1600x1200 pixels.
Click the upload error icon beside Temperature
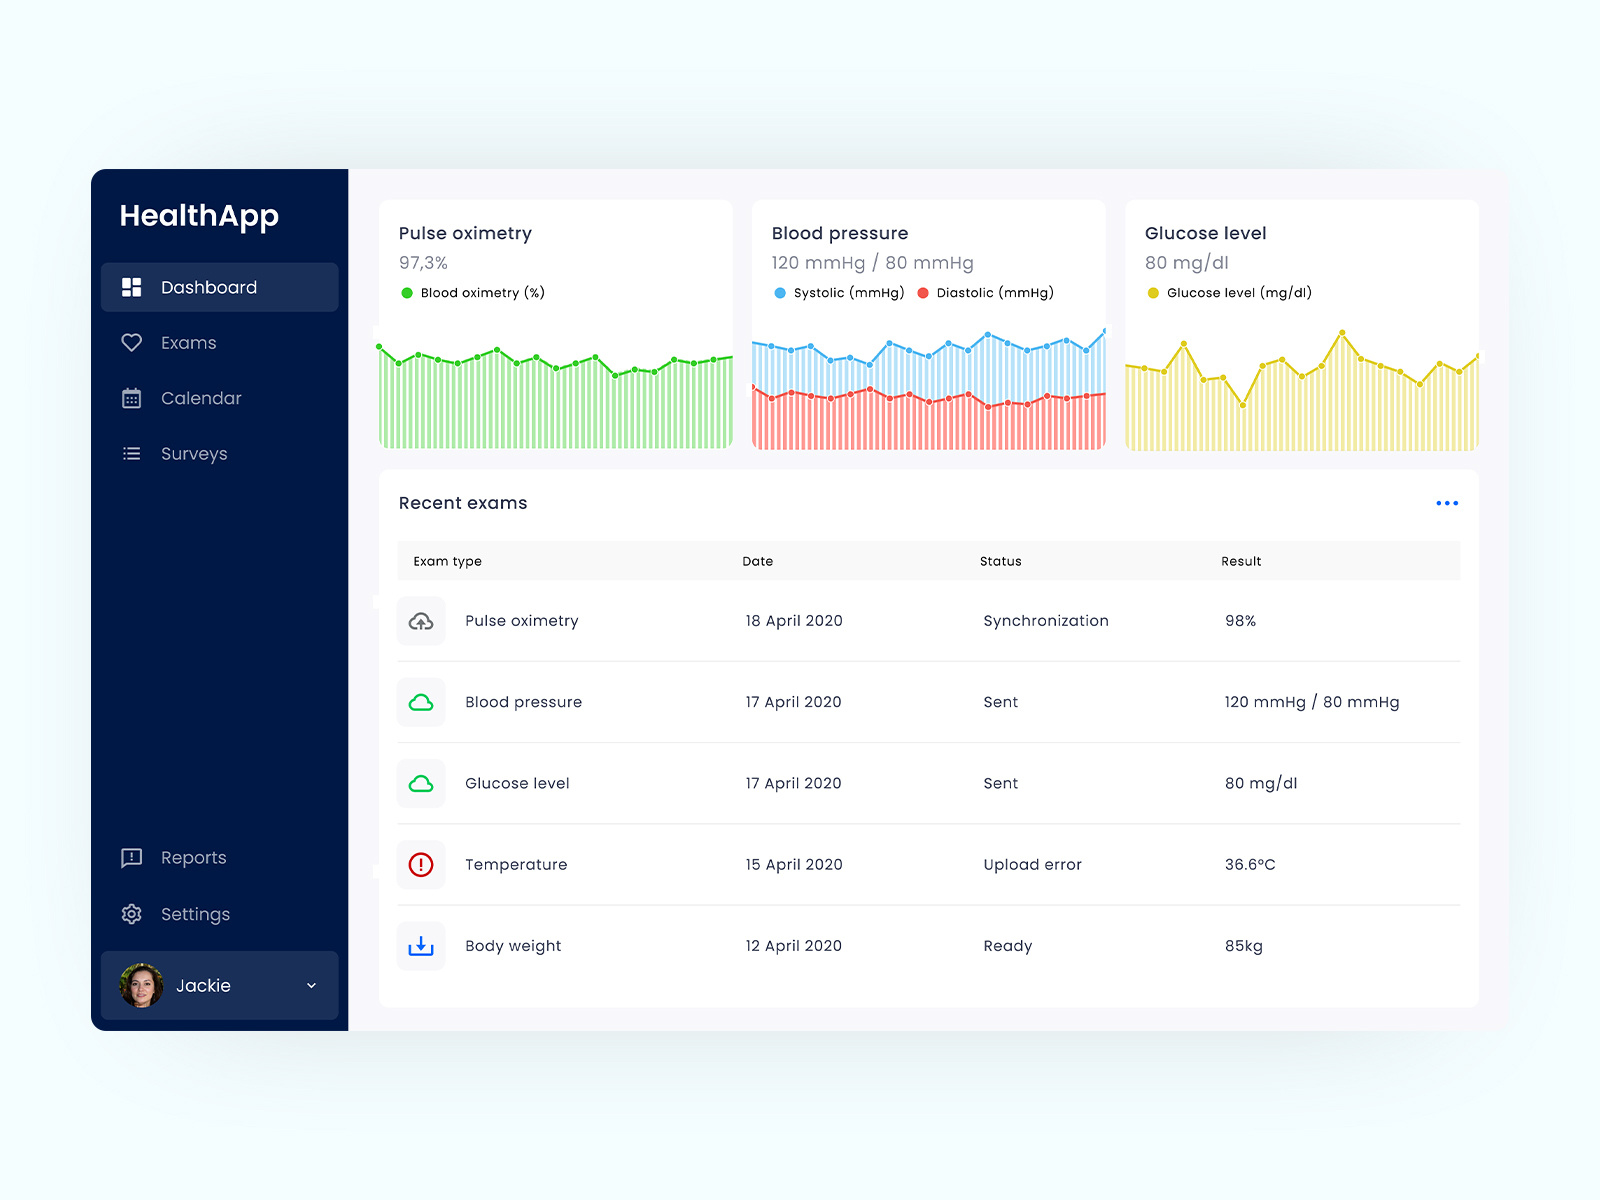(x=421, y=864)
